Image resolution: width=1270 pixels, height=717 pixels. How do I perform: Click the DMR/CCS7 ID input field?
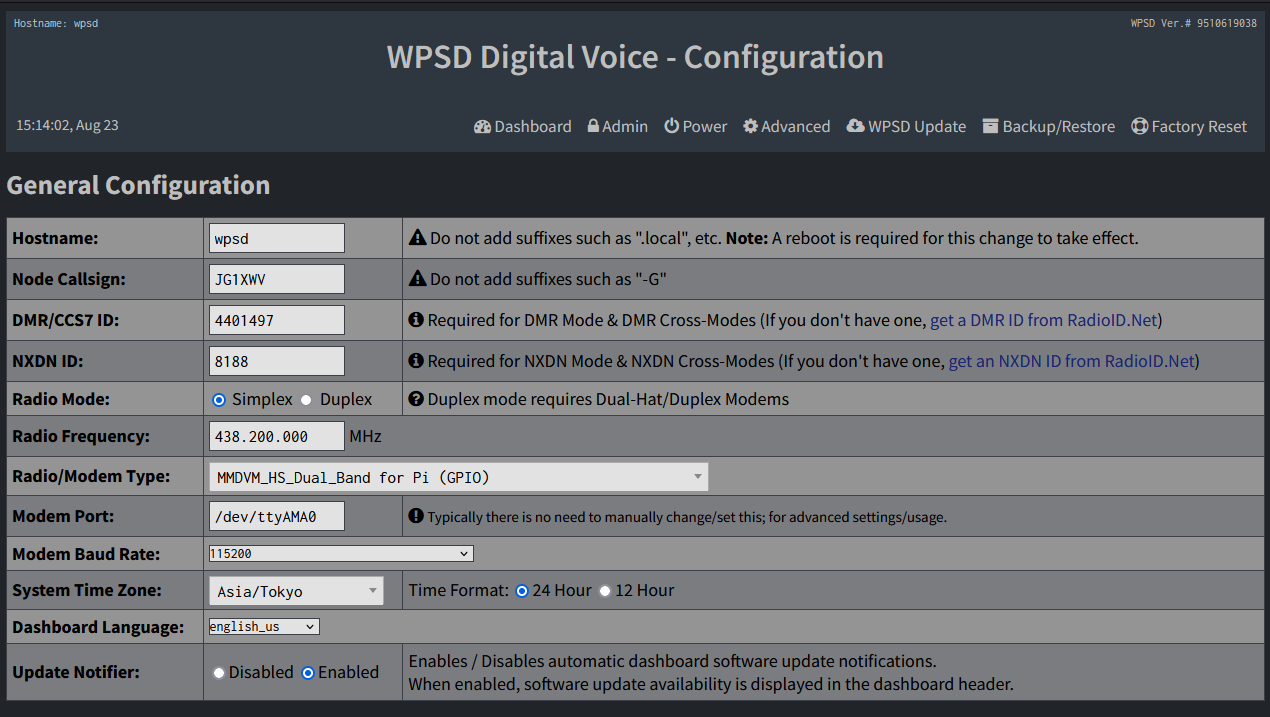[277, 321]
